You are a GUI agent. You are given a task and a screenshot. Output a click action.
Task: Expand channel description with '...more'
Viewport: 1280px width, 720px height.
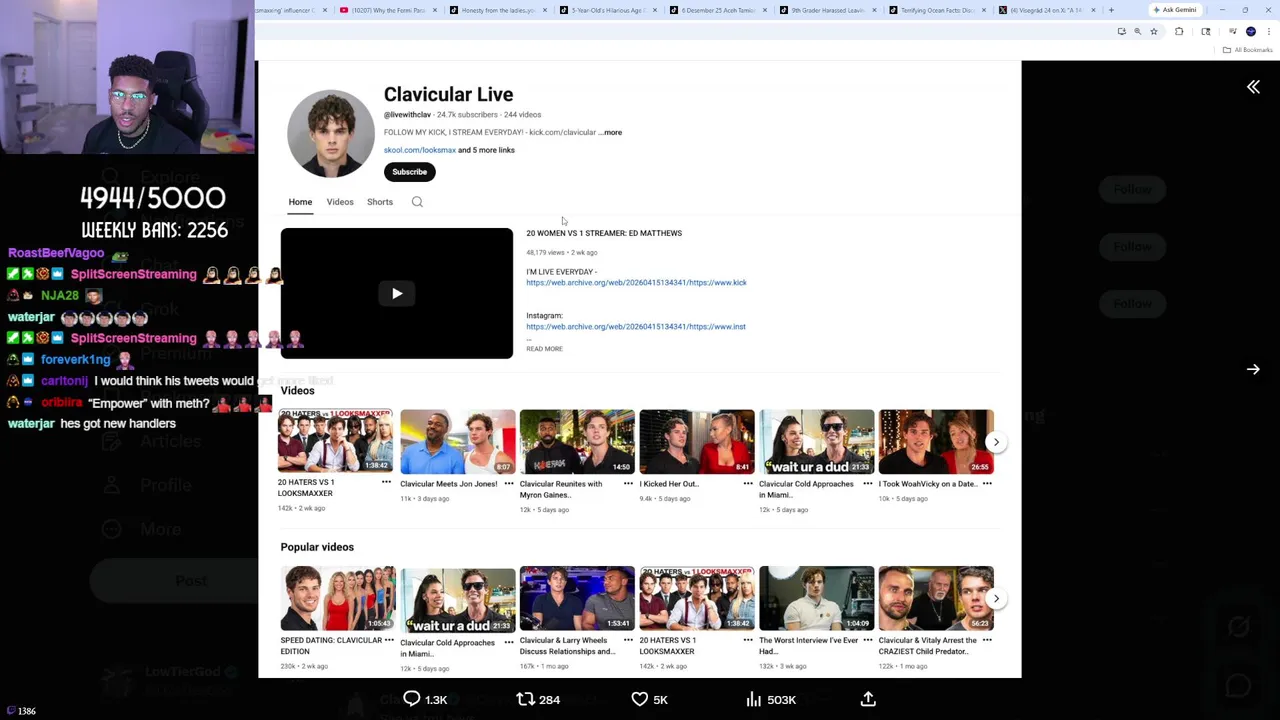611,132
